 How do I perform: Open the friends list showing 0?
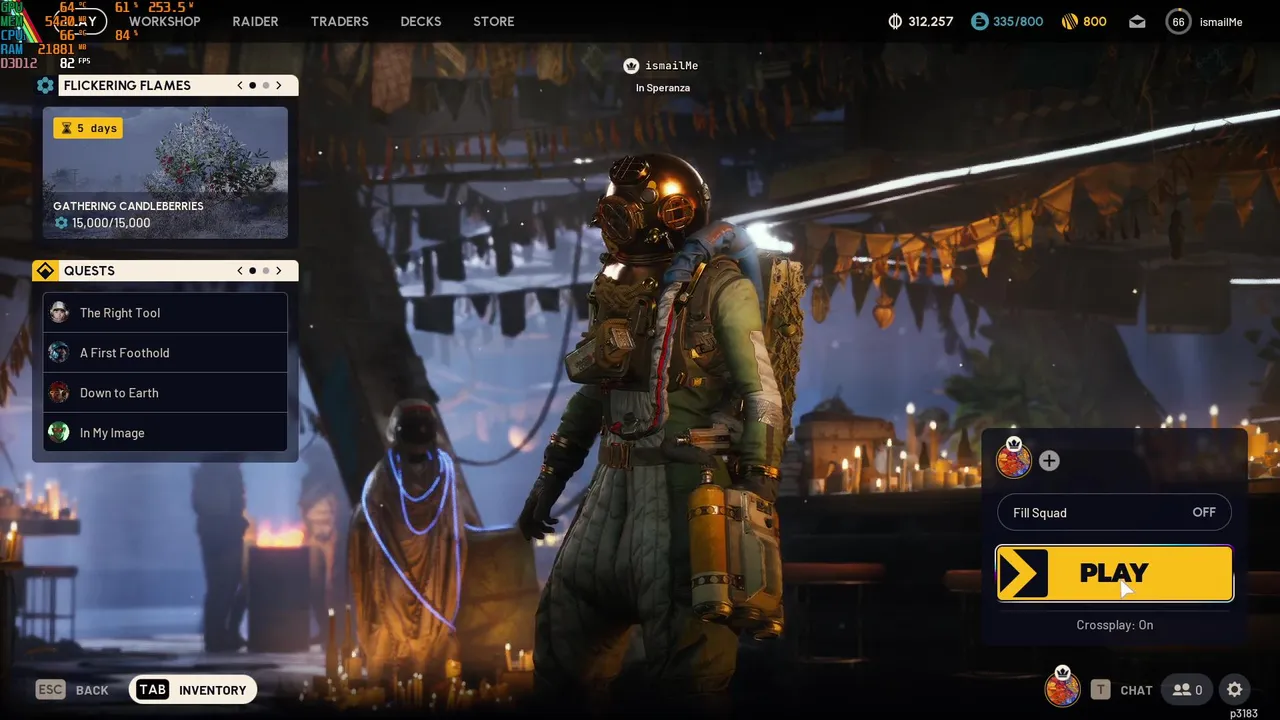pyautogui.click(x=1188, y=690)
